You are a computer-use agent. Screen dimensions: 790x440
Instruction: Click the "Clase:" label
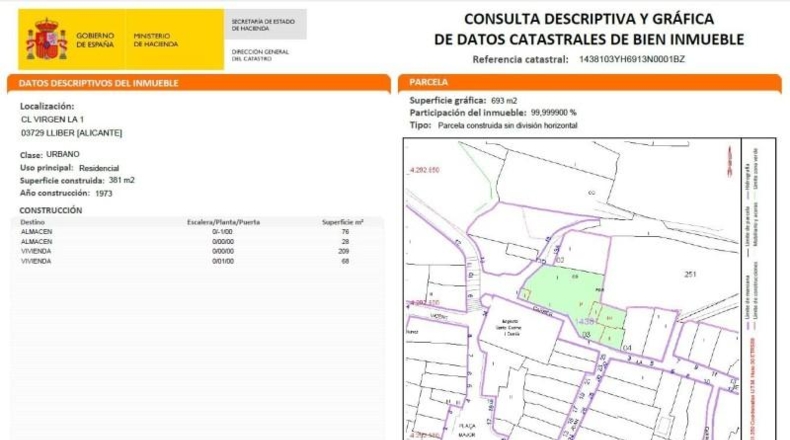[x=31, y=155]
